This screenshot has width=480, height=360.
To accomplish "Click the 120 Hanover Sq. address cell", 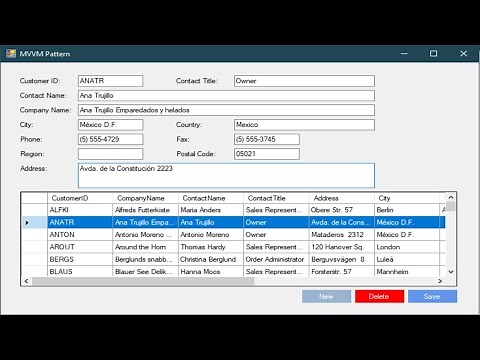I will [x=341, y=247].
